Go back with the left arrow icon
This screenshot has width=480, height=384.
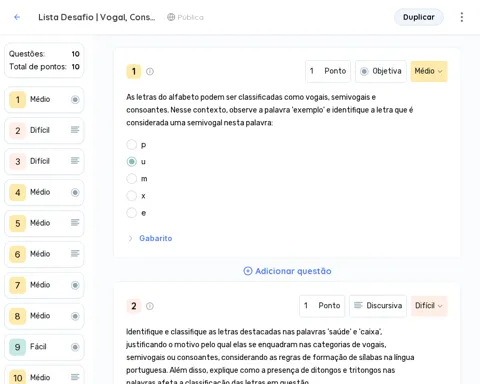(x=17, y=17)
